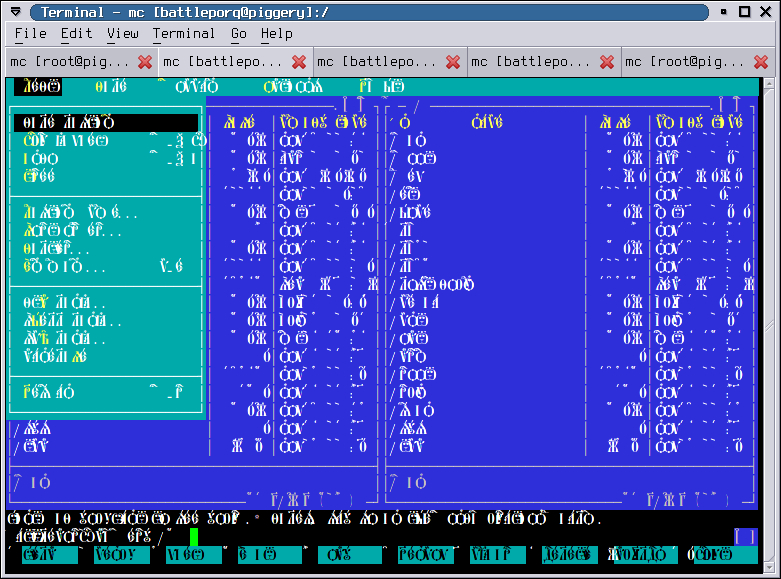781x579 pixels.
Task: Click the mc command line at the green cursor
Action: click(x=194, y=537)
